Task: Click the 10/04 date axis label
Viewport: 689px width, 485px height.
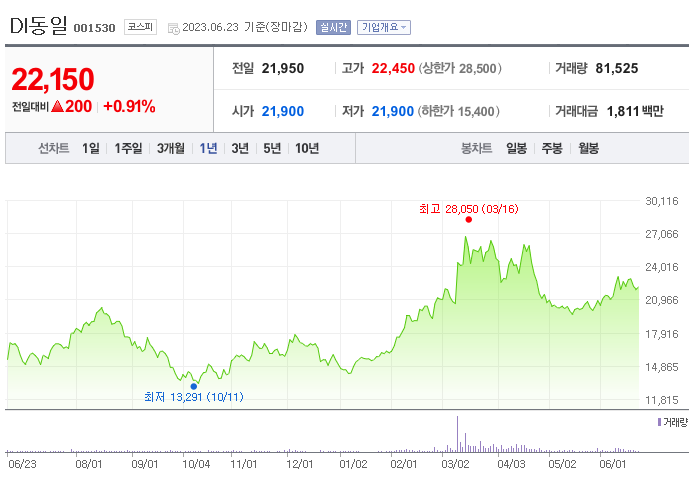Action: coord(196,464)
